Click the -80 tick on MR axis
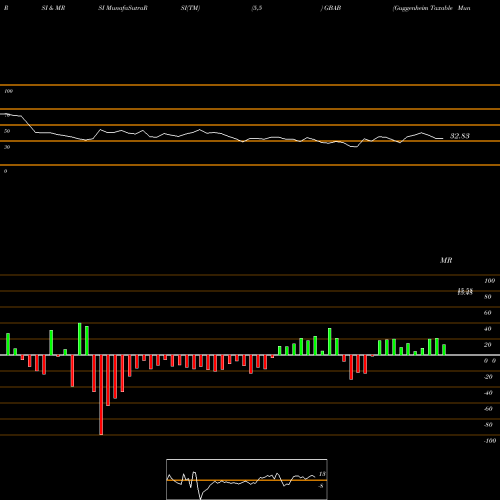Screen dimensions: 500x500 488,425
